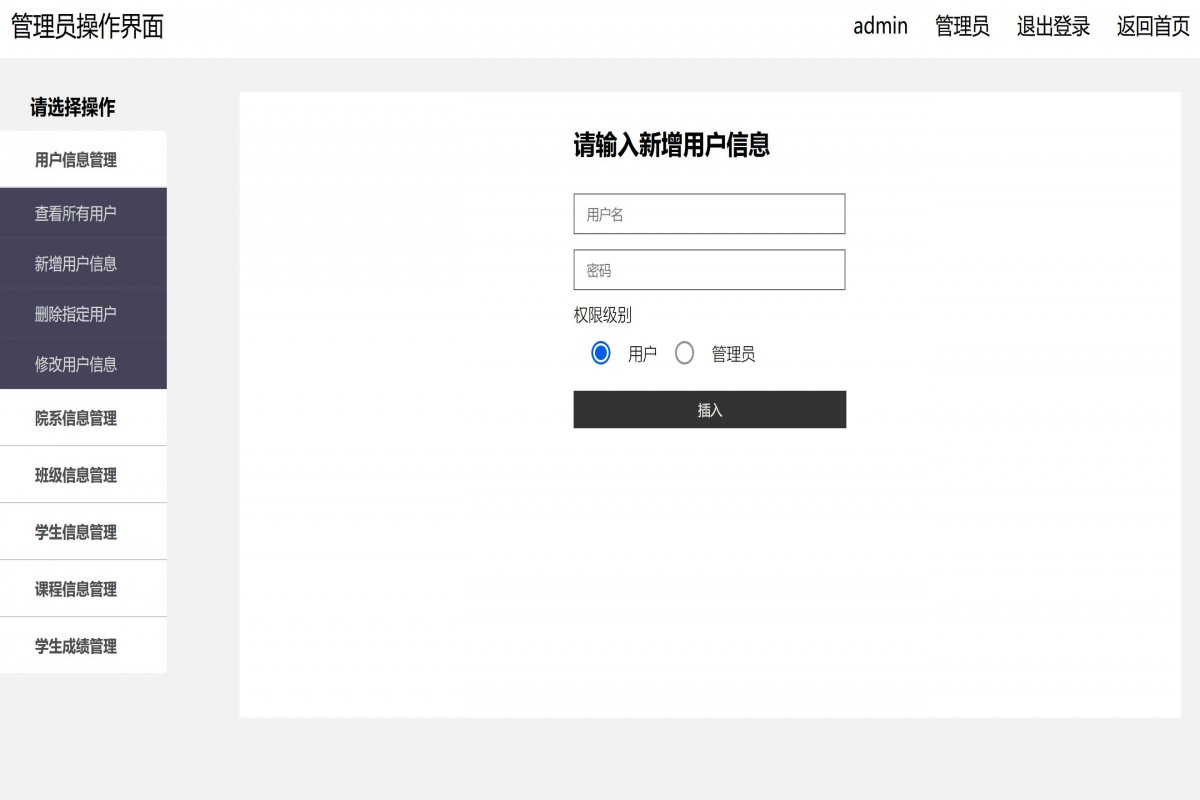Click the 插入 submit button

(x=708, y=409)
